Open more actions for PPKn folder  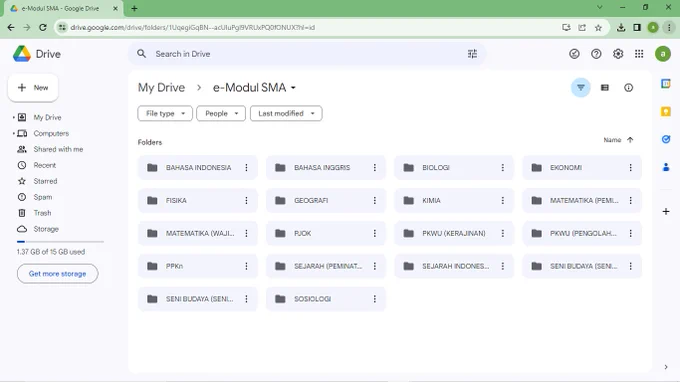coord(246,266)
